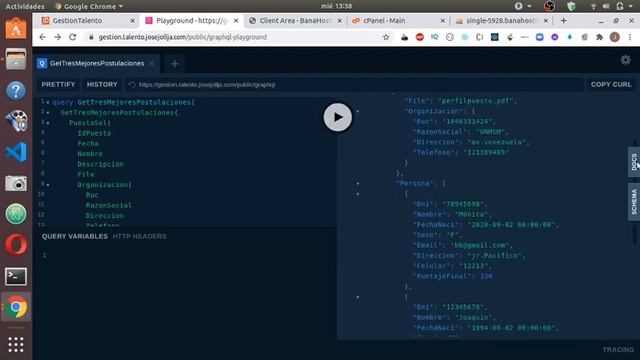Image resolution: width=640 pixels, height=360 pixels.
Task: Open Chrome three-dot menu
Action: pyautogui.click(x=630, y=37)
